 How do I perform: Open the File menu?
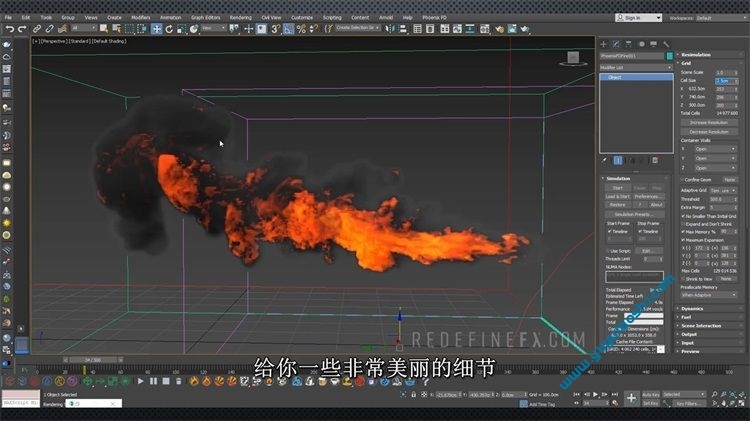coord(8,17)
